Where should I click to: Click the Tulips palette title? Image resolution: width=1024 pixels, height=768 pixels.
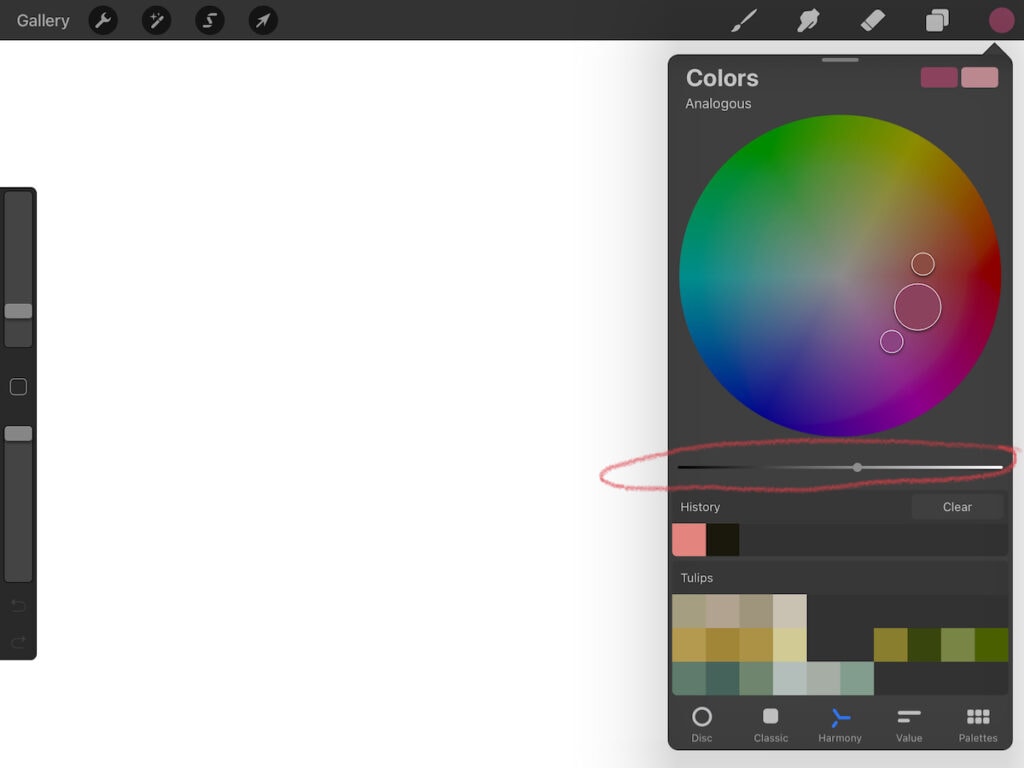pos(696,578)
